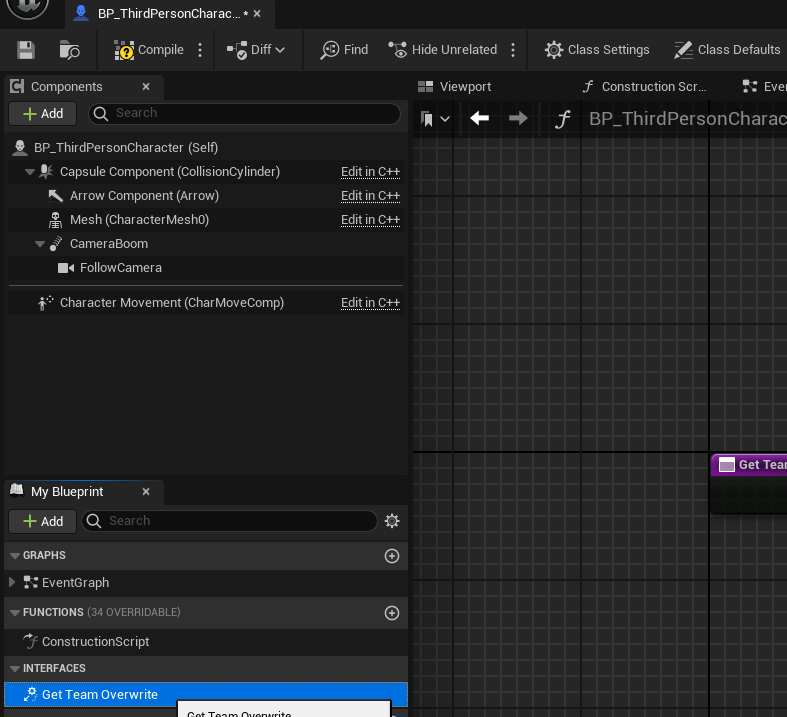Open My Blueprint settings gear
Screen dimensions: 787x717
tap(392, 521)
